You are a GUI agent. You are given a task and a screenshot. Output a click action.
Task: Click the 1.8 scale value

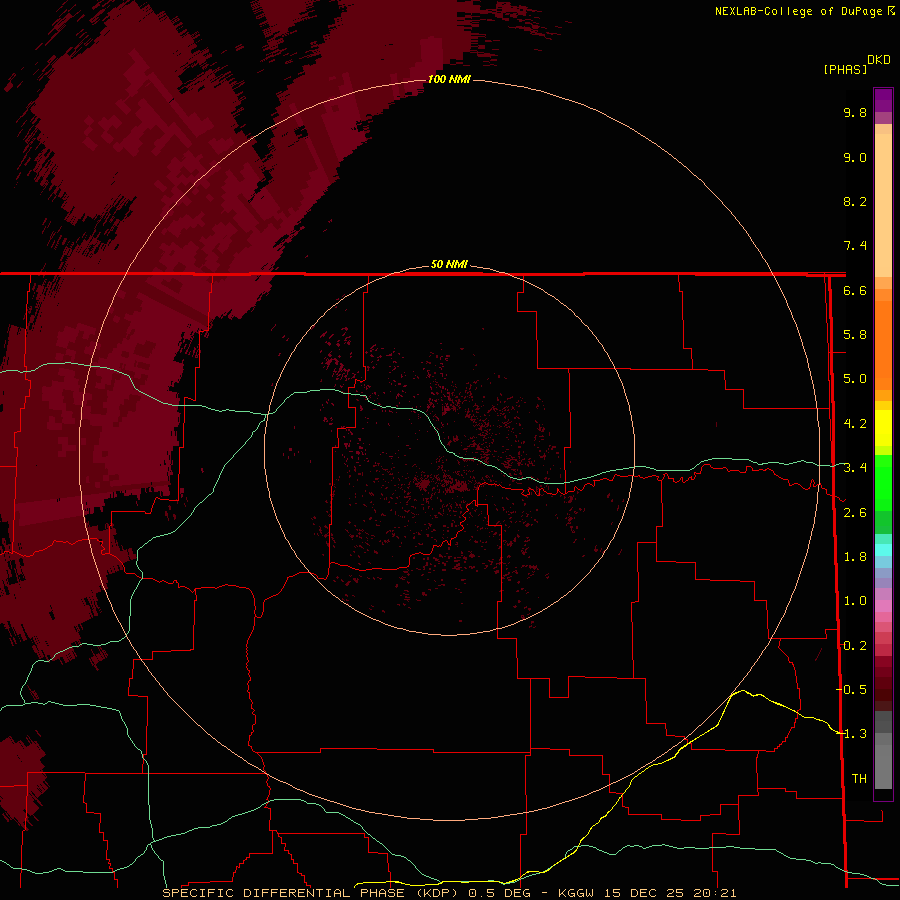point(855,557)
